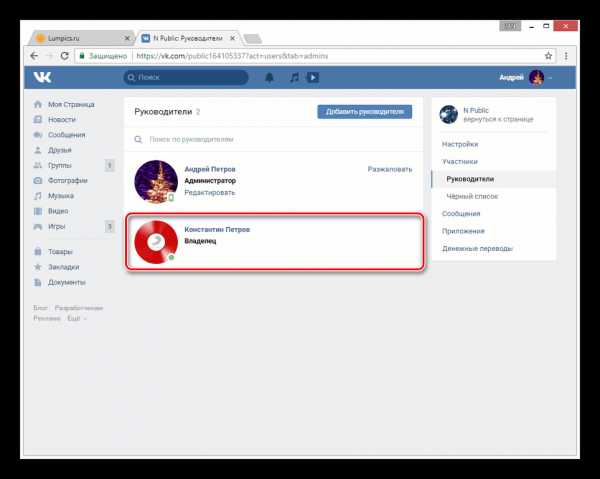The image size is (600, 479).
Task: Click Разжаловать next to Андрей Петров
Action: pyautogui.click(x=390, y=169)
